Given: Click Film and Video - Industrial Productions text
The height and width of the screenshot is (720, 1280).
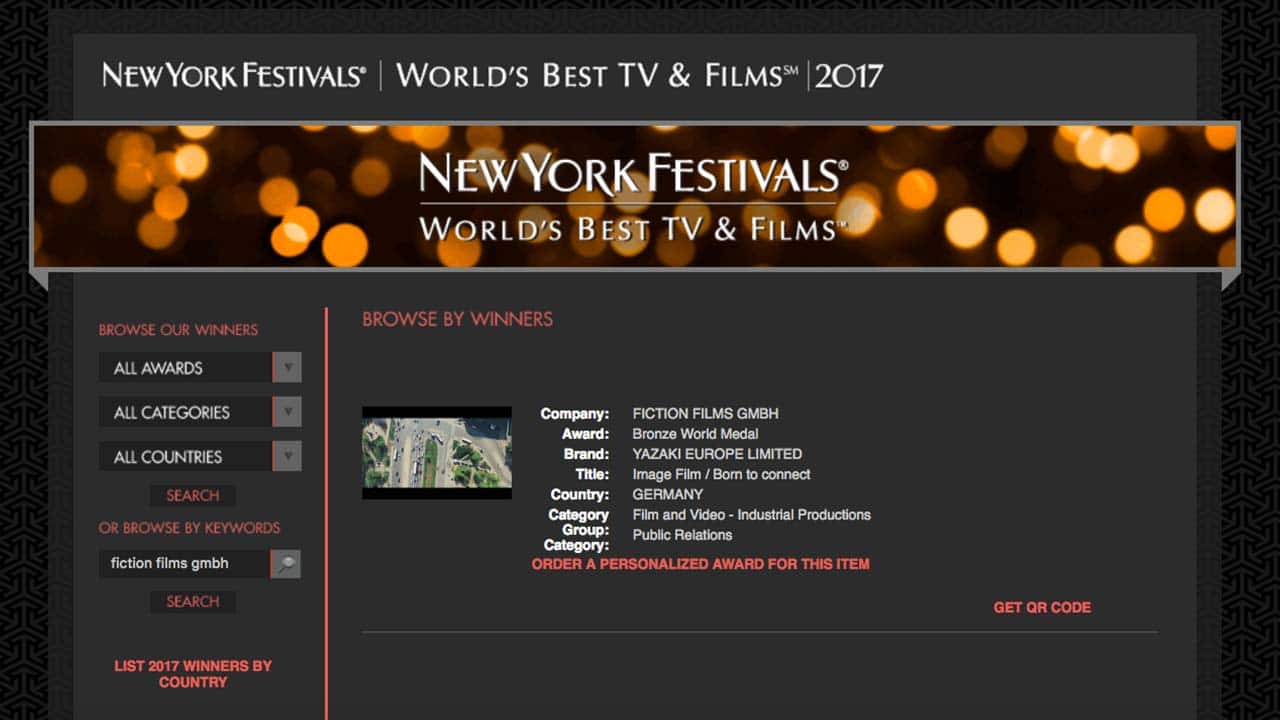Looking at the screenshot, I should (752, 515).
